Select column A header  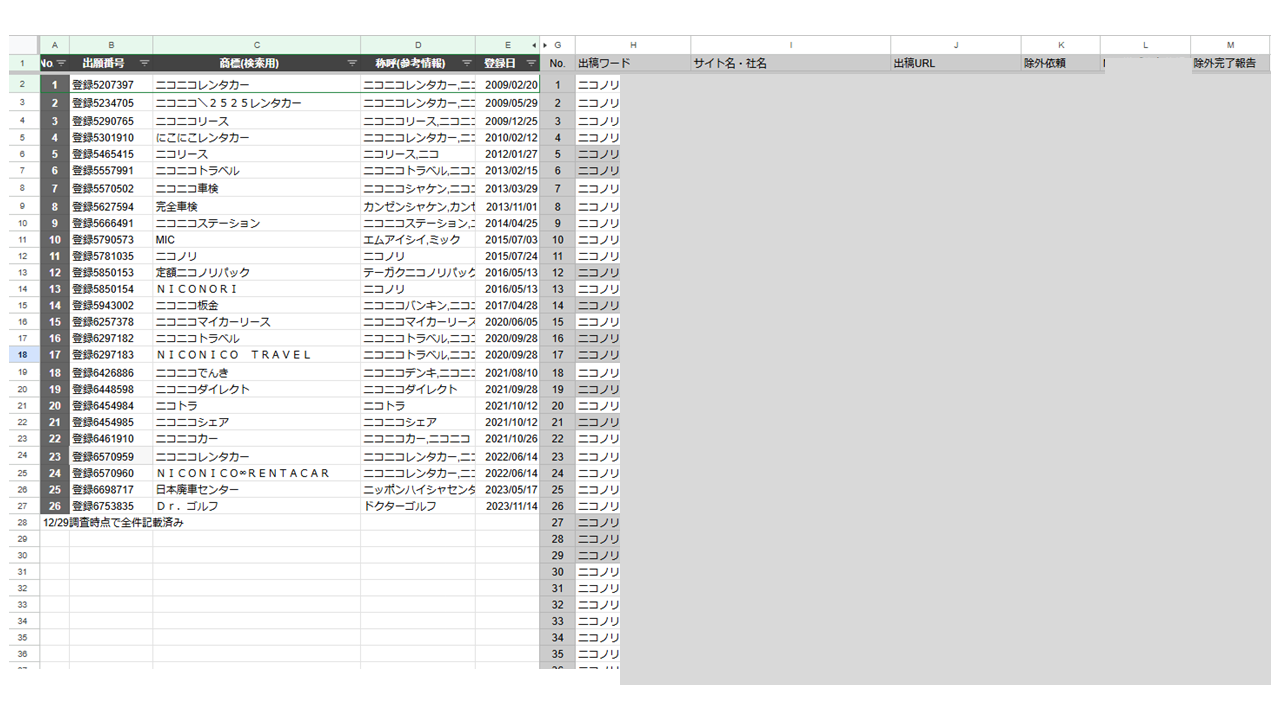pos(54,45)
